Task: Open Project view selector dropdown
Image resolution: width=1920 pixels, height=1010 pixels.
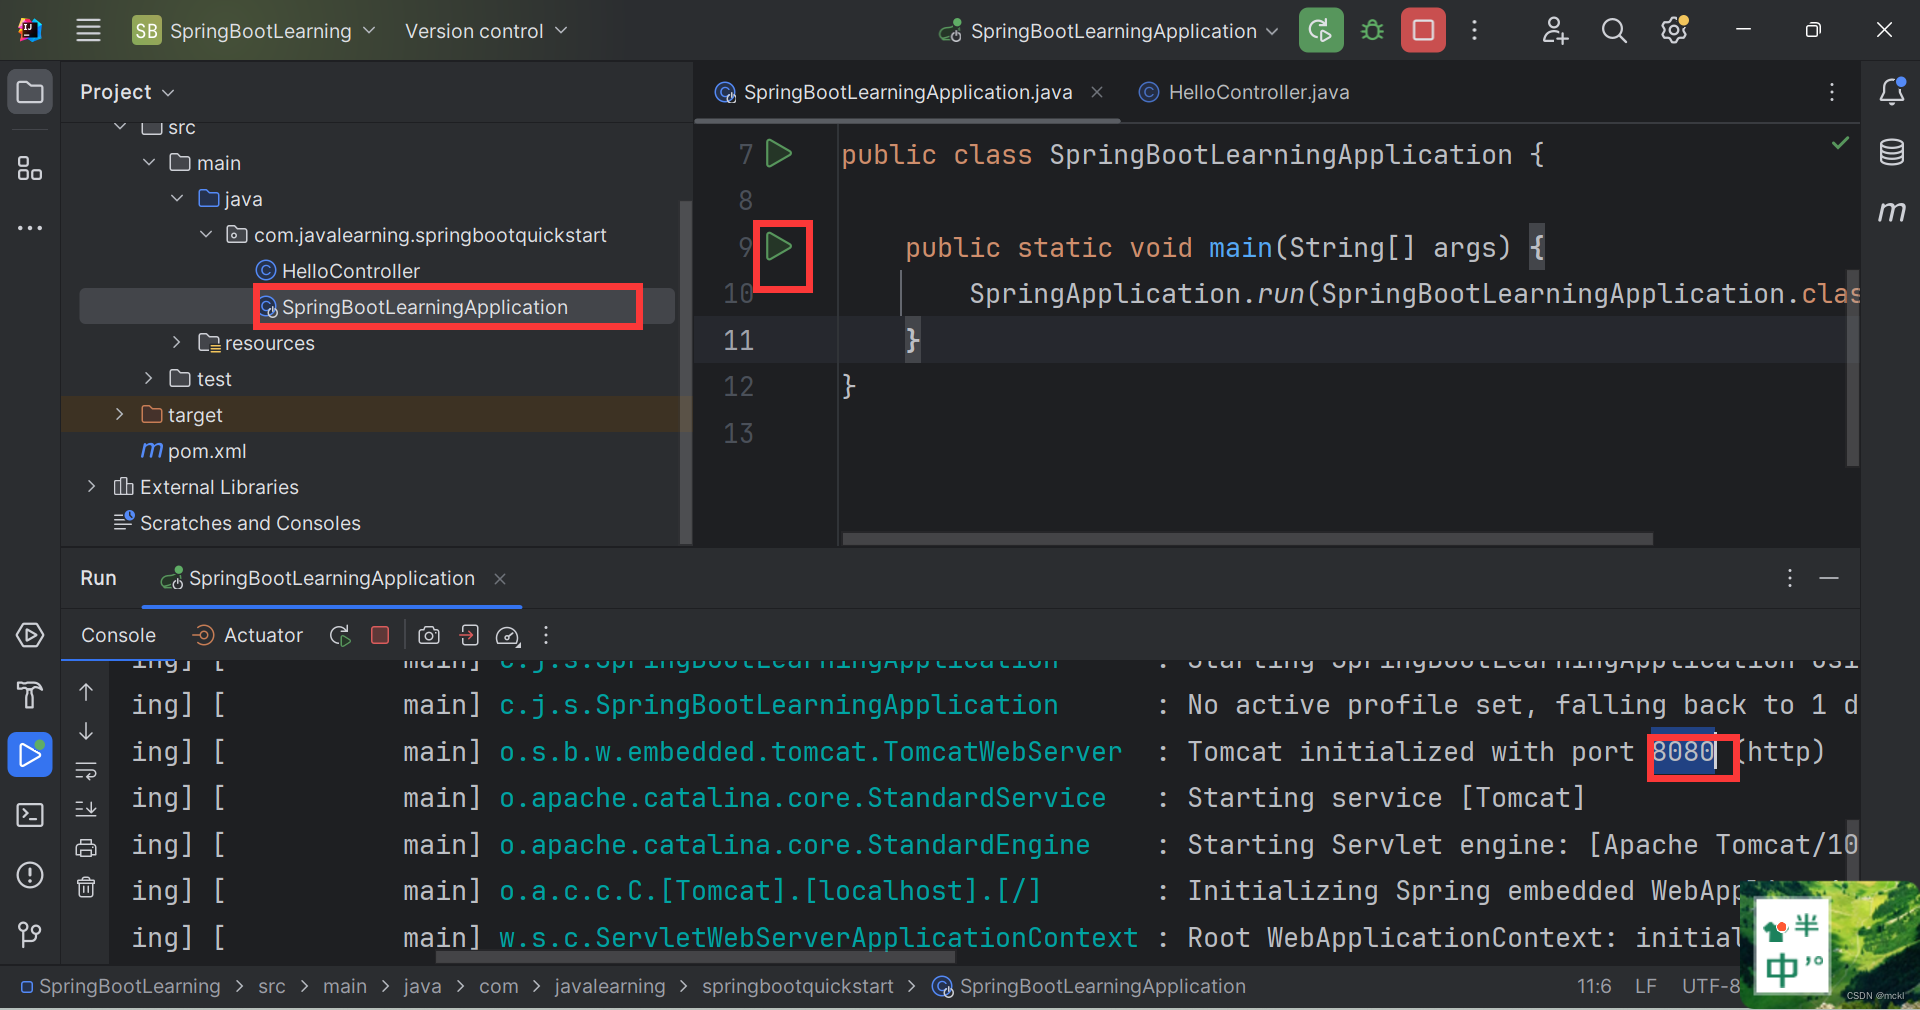Action: [x=127, y=92]
